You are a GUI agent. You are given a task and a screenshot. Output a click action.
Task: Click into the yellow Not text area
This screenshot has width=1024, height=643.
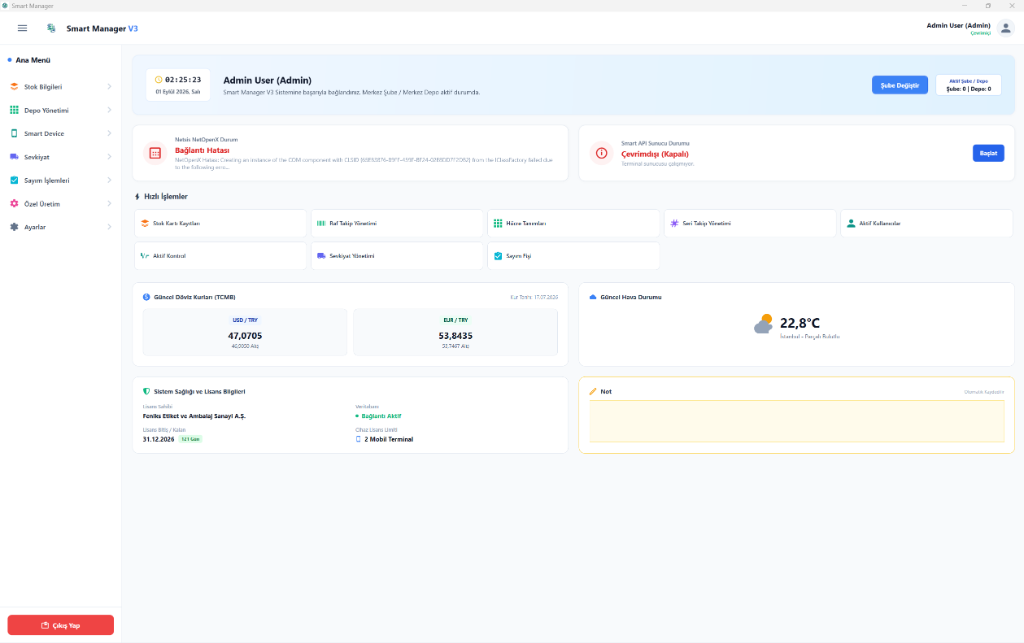click(797, 422)
